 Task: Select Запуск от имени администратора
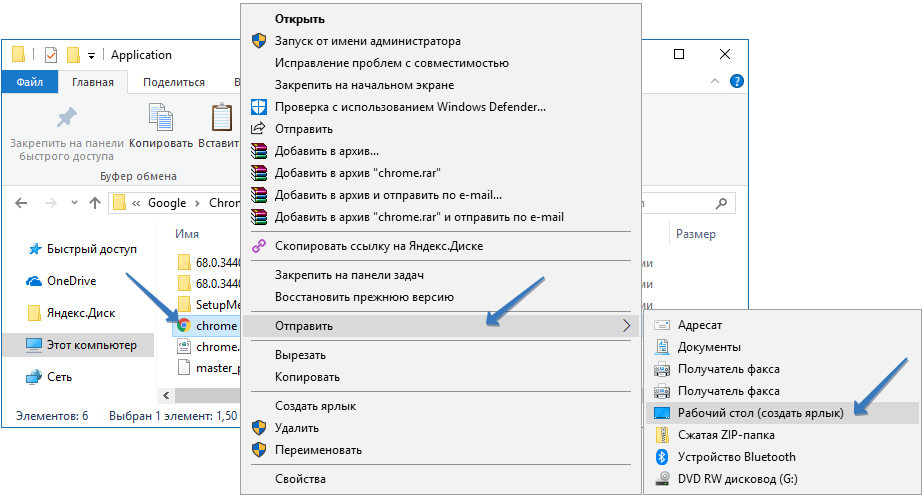(x=367, y=41)
